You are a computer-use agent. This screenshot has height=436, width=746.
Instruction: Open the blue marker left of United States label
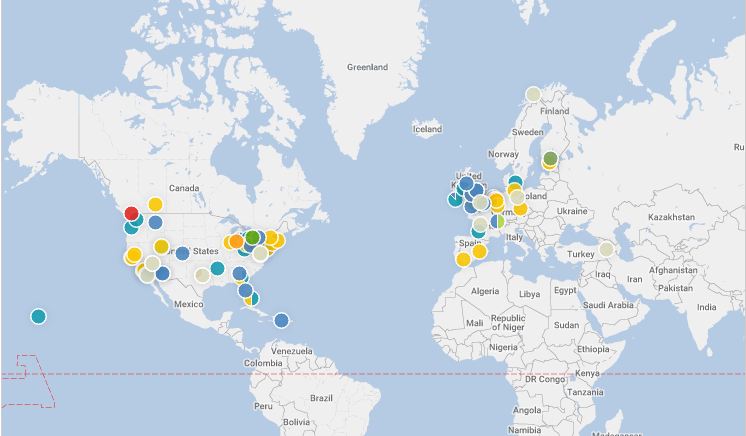click(182, 253)
